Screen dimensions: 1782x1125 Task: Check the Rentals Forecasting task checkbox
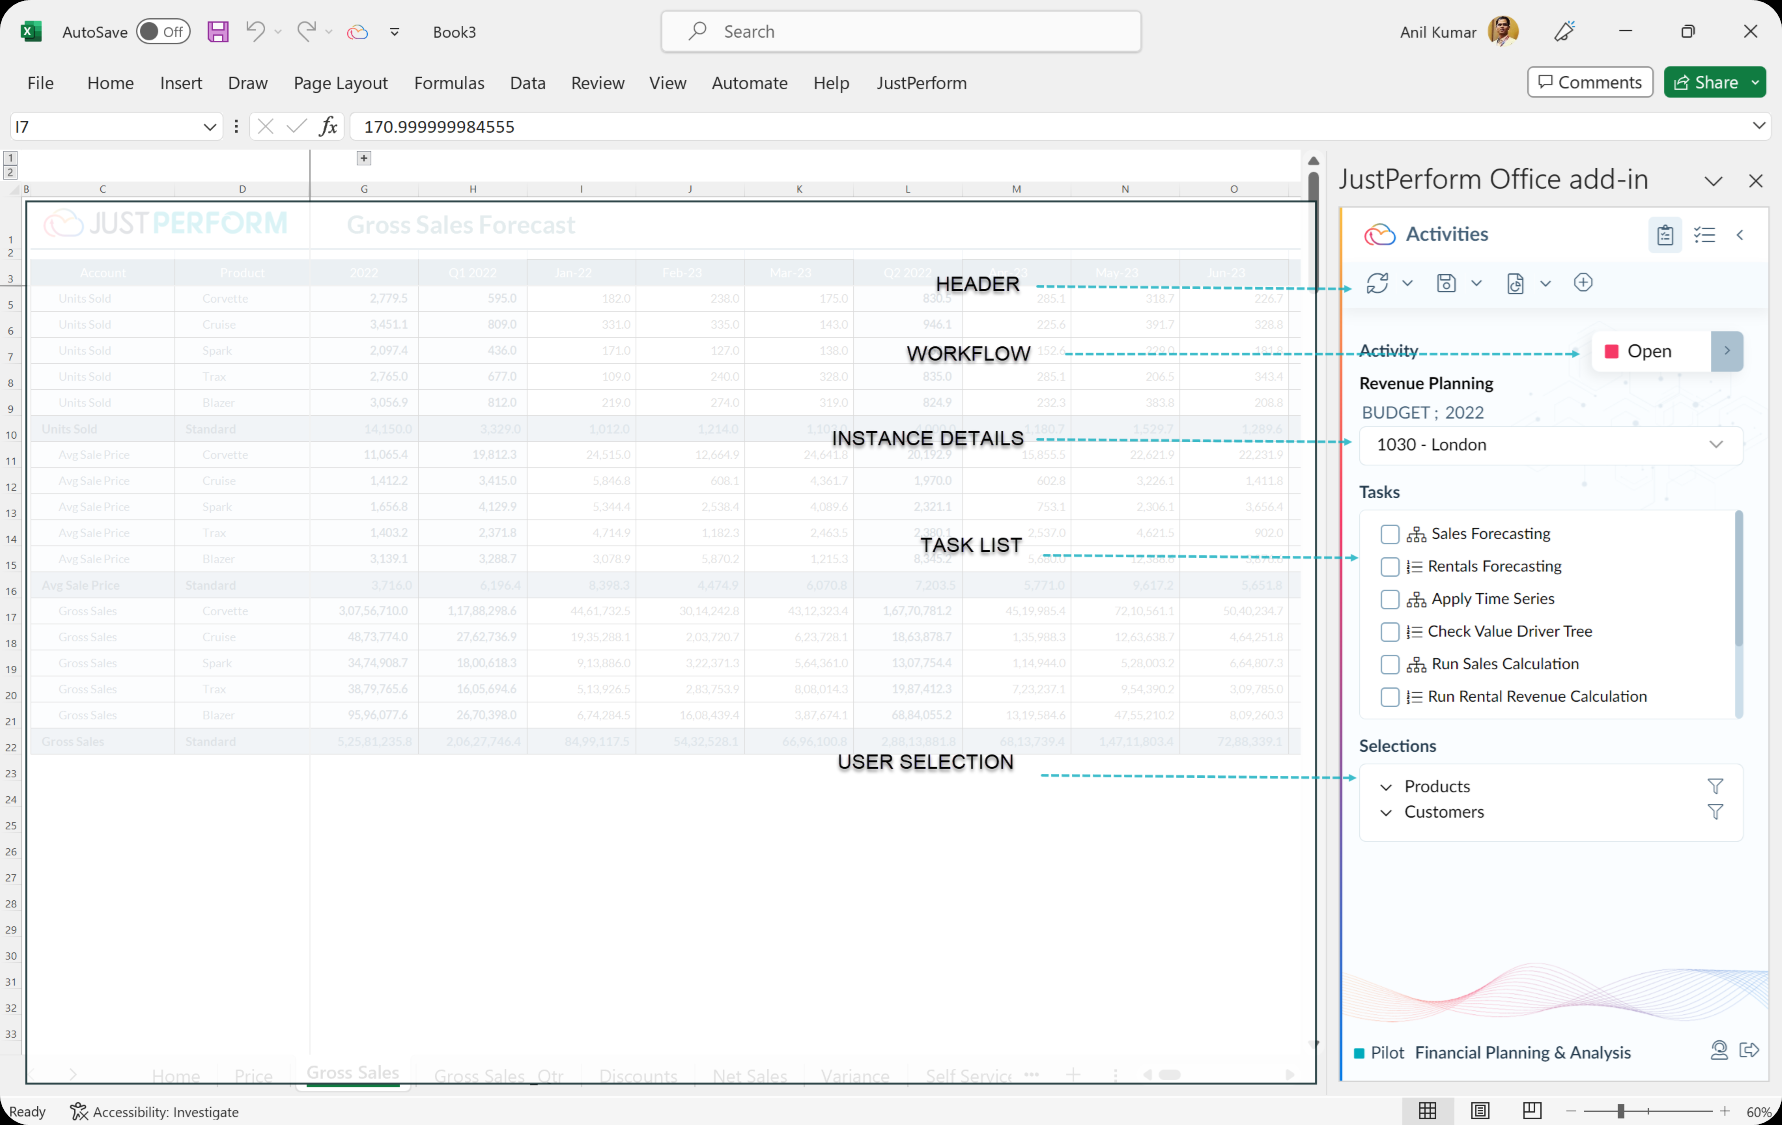coord(1390,567)
